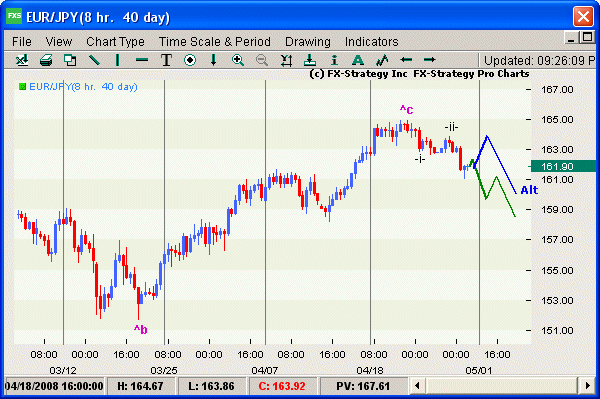Click the magenta ^b wave label
Viewport: 600px width, 399px height.
coord(140,329)
